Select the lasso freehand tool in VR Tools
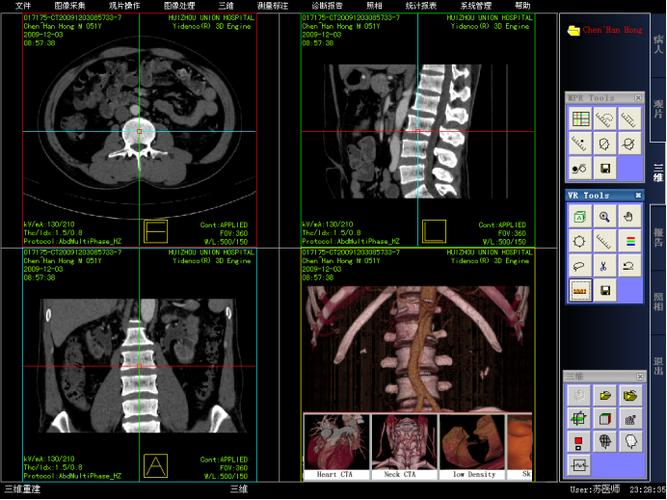This screenshot has width=667, height=500. coord(579,266)
